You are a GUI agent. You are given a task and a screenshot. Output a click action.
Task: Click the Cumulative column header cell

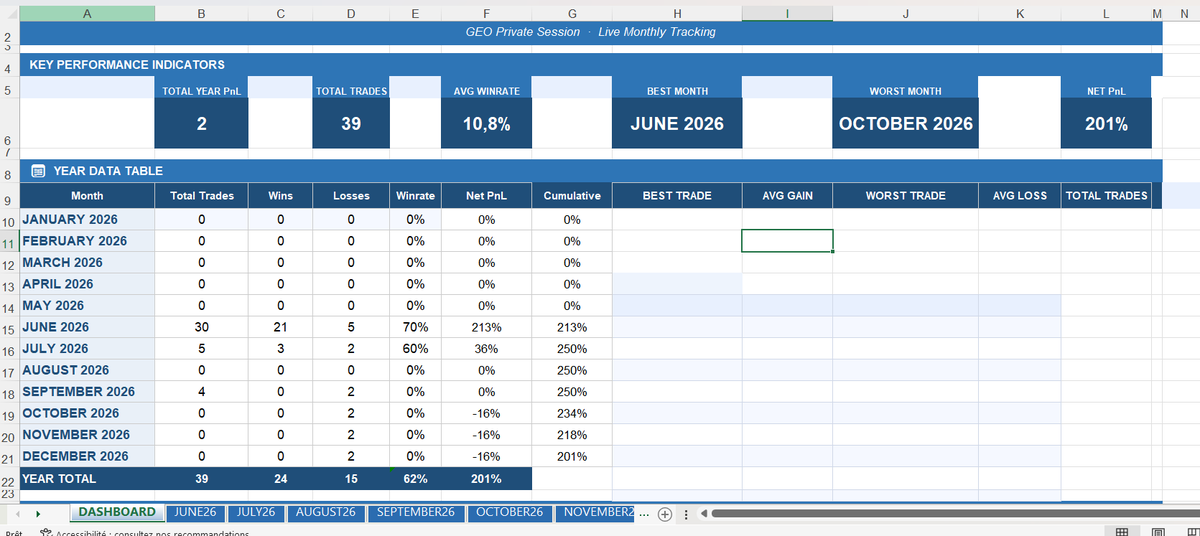coord(572,196)
